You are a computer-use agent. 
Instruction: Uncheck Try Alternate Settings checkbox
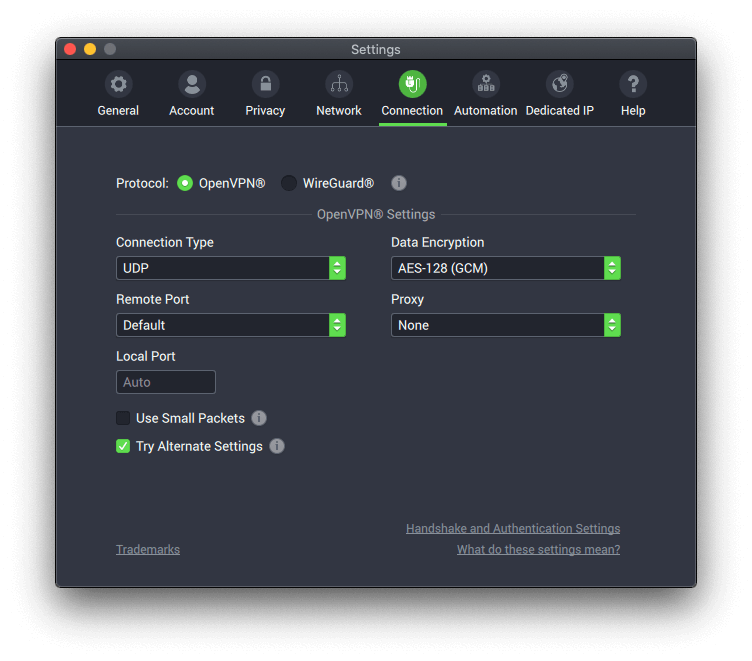click(x=123, y=446)
